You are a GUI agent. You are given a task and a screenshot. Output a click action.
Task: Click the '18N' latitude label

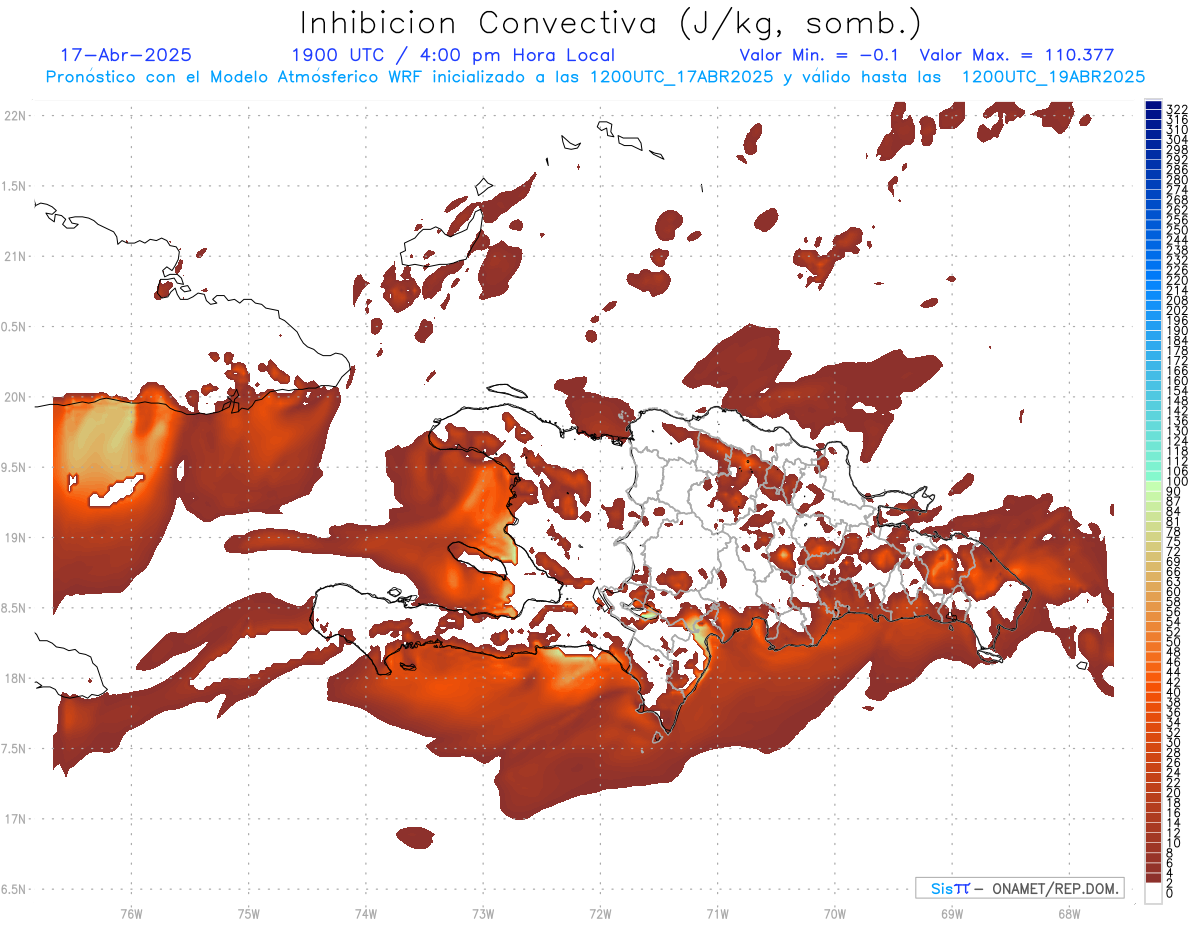(15, 678)
